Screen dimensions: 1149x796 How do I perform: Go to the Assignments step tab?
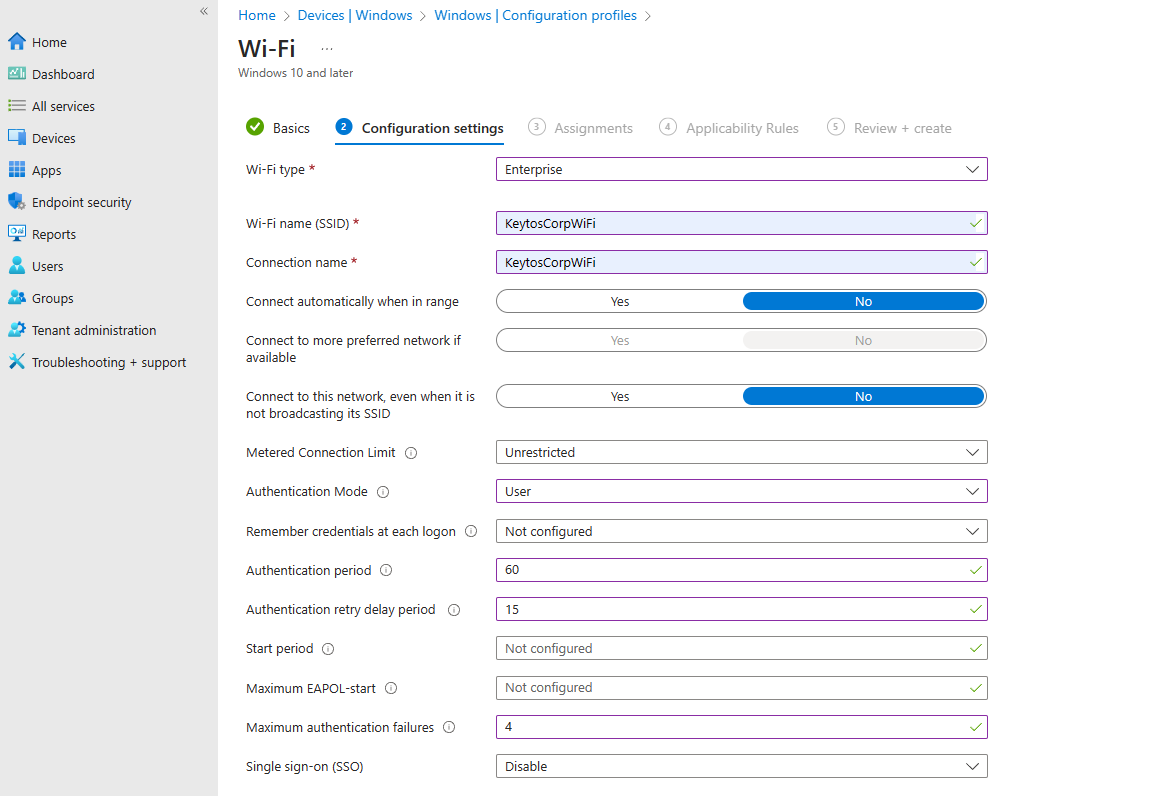tap(580, 128)
